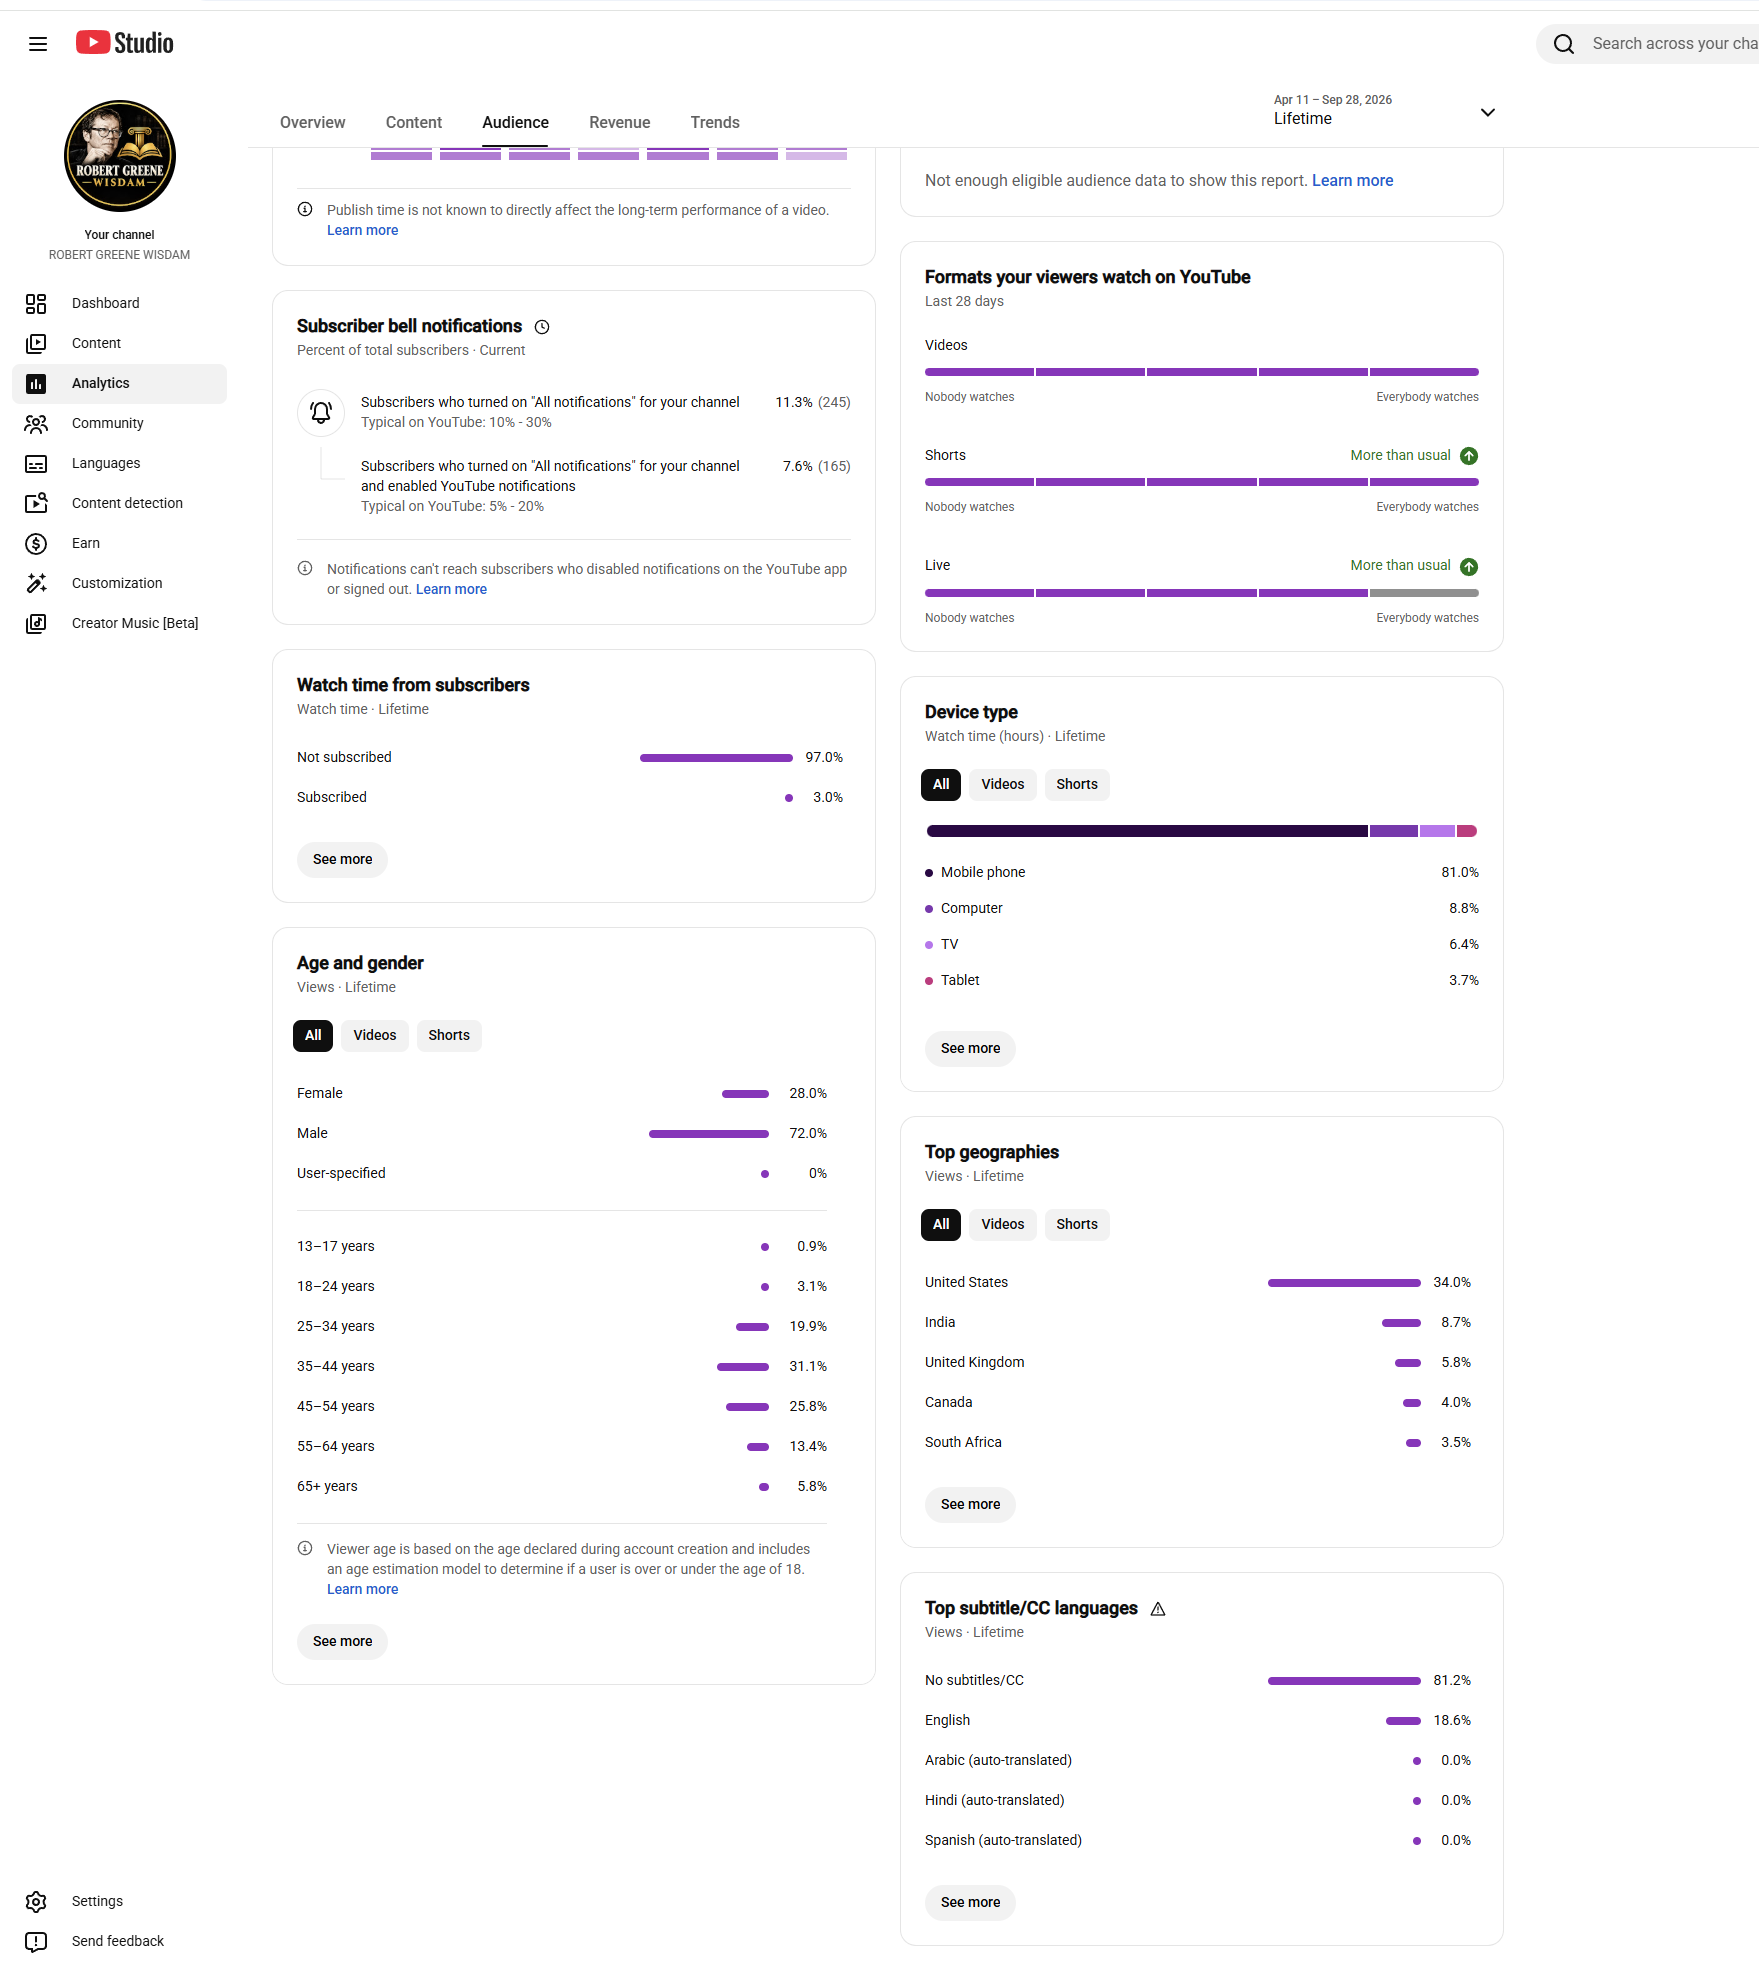Click See more in Top geographies card
The height and width of the screenshot is (1967, 1759).
(x=970, y=1504)
